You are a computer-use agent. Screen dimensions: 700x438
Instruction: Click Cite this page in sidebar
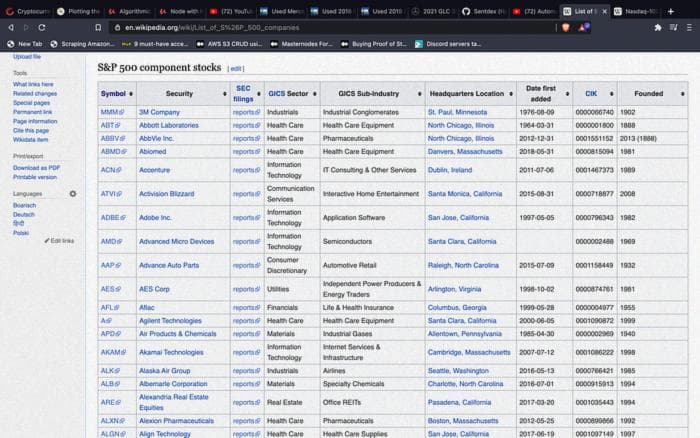(x=31, y=130)
